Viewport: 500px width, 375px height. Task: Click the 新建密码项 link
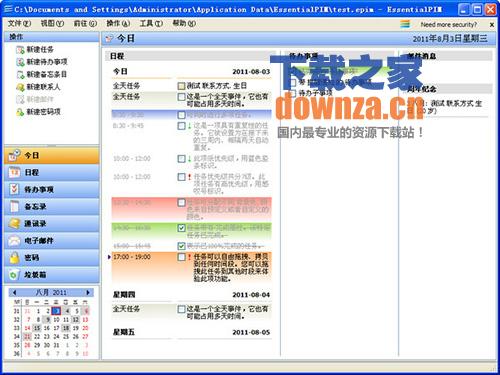(43, 112)
